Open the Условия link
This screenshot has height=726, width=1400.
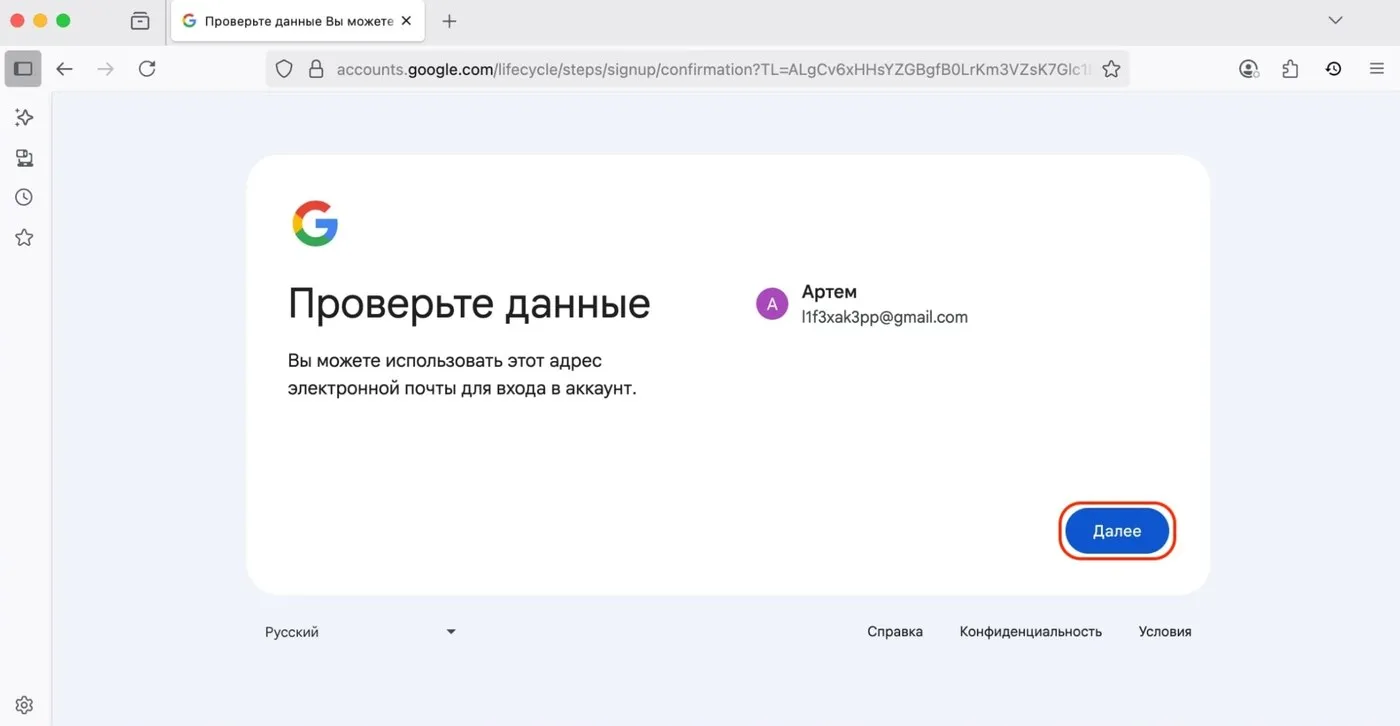1165,632
